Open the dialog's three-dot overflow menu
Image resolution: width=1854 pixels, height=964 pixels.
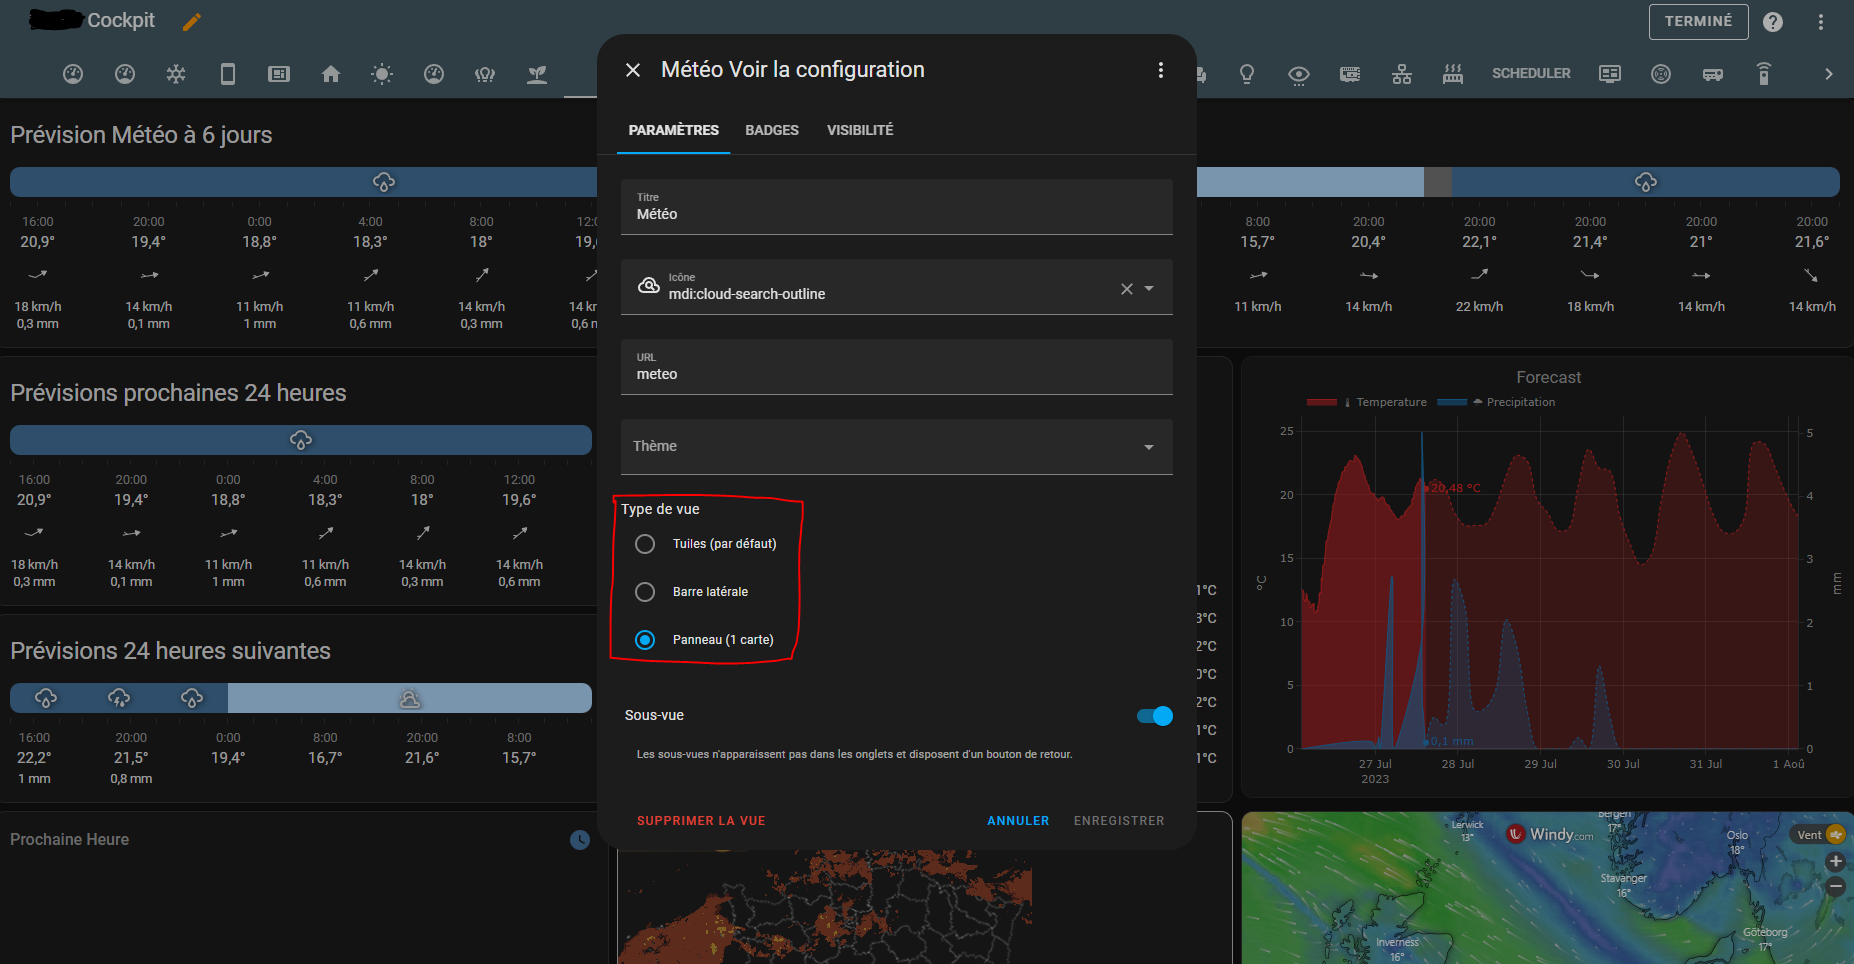click(x=1160, y=70)
